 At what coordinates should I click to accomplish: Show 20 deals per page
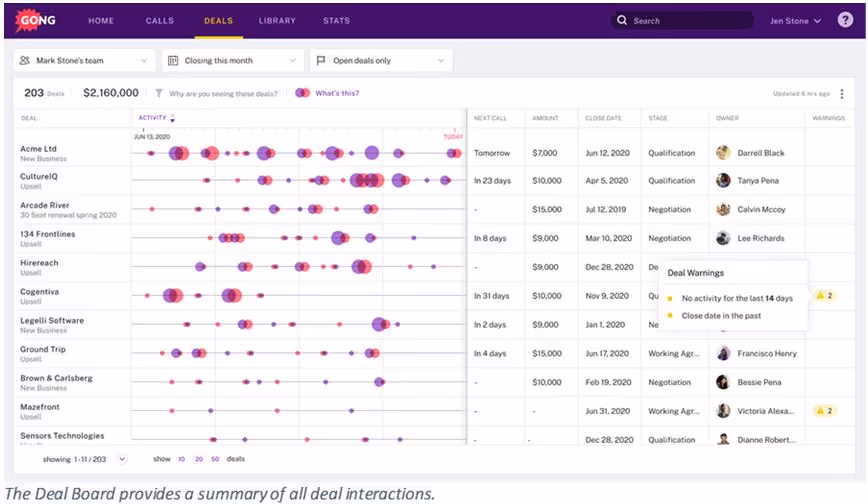coord(198,459)
